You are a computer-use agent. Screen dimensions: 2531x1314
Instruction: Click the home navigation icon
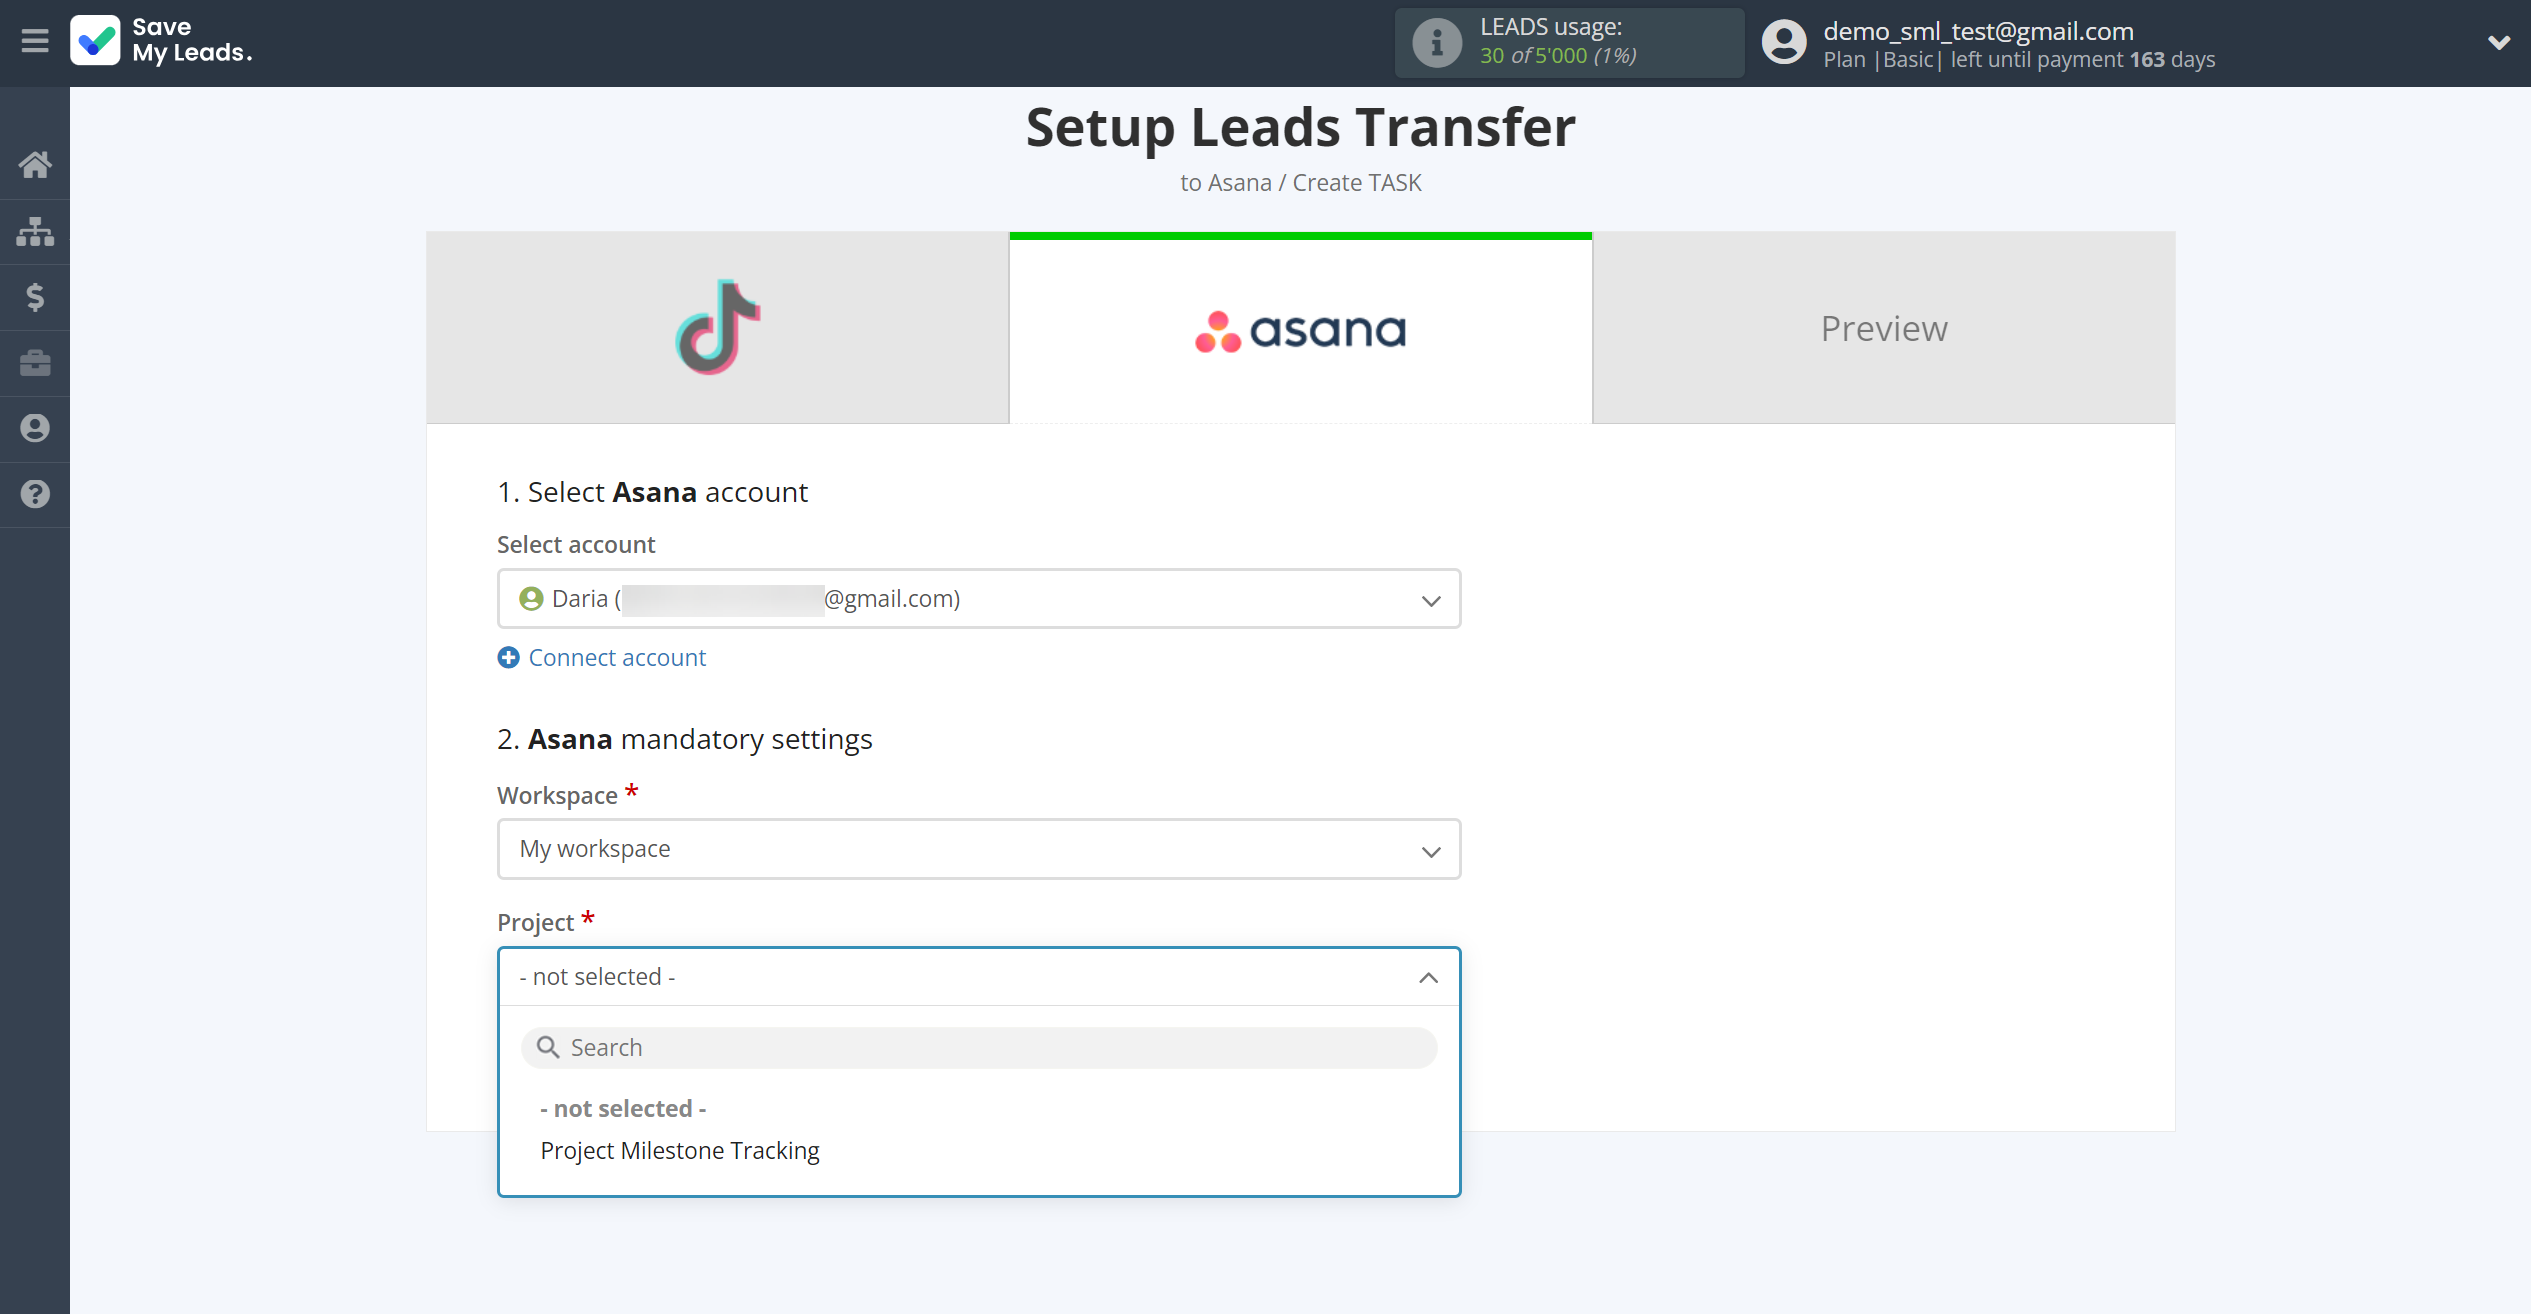(35, 164)
